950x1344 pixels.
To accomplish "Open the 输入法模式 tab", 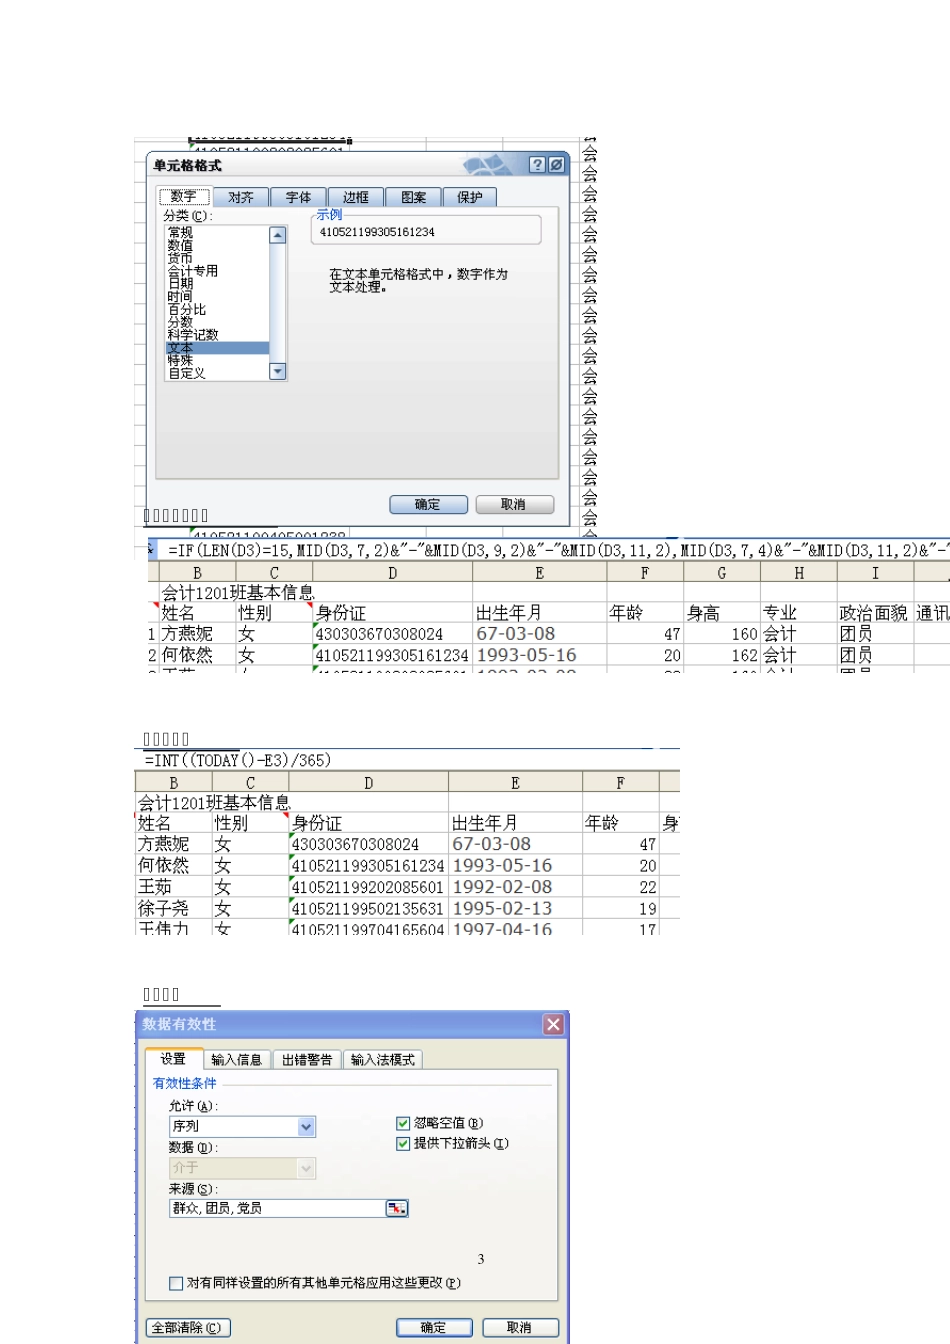I will click(383, 1060).
